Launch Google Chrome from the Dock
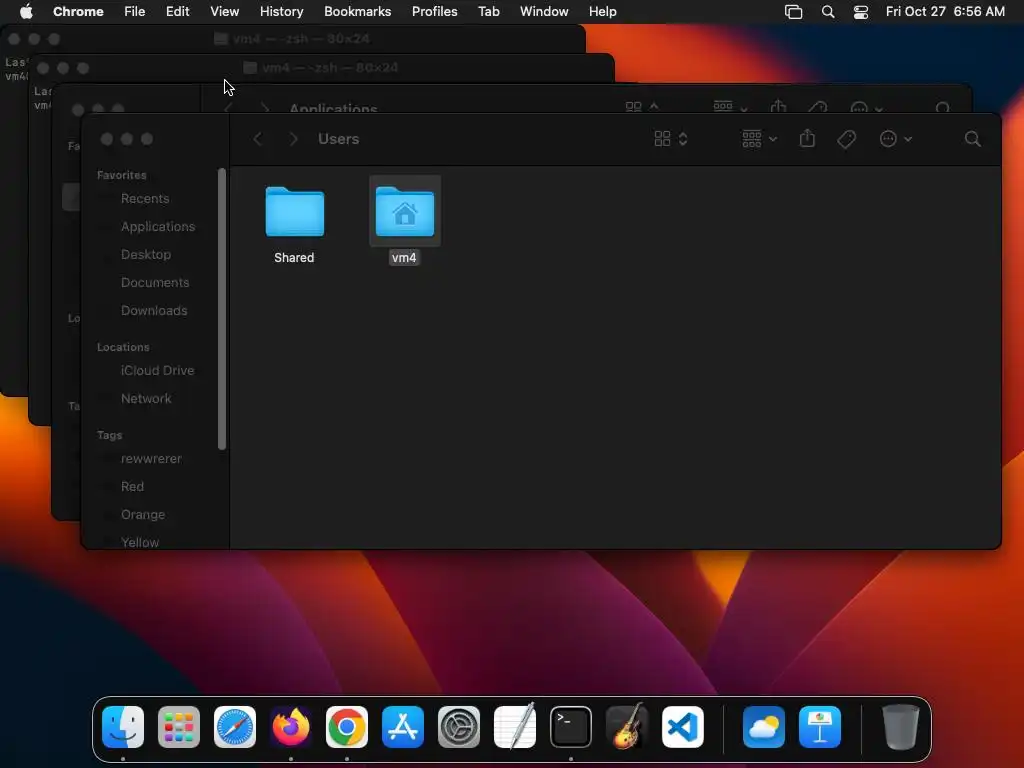The height and width of the screenshot is (768, 1024). coord(347,727)
